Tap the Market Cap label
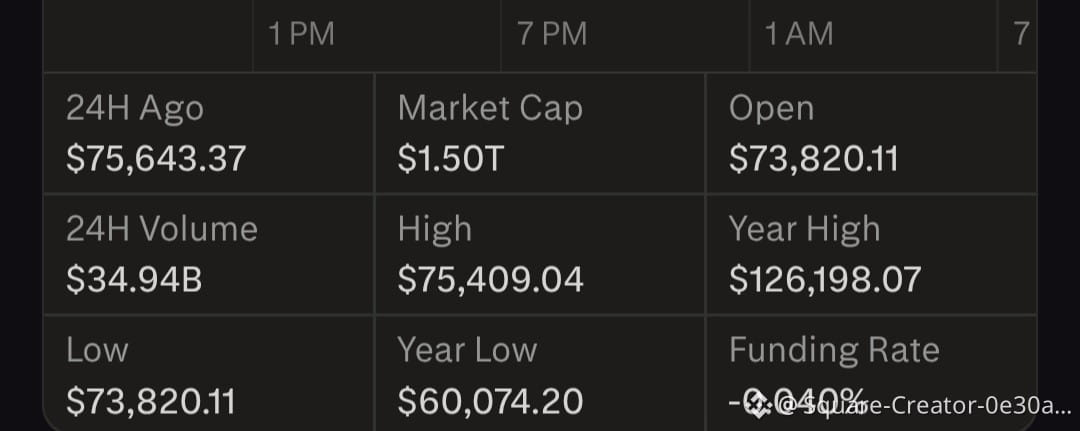The image size is (1080, 431). 490,108
